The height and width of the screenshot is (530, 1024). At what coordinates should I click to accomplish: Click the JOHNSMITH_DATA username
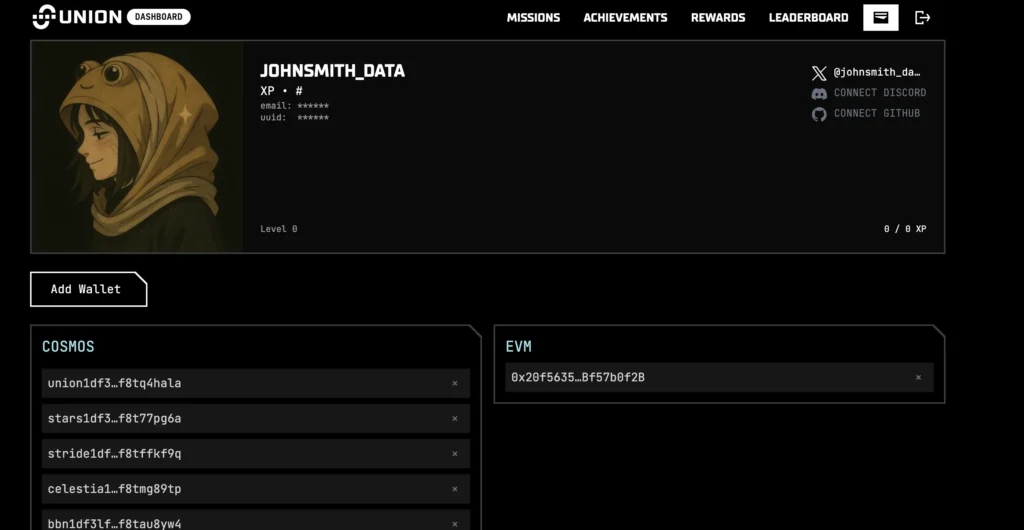click(x=332, y=71)
